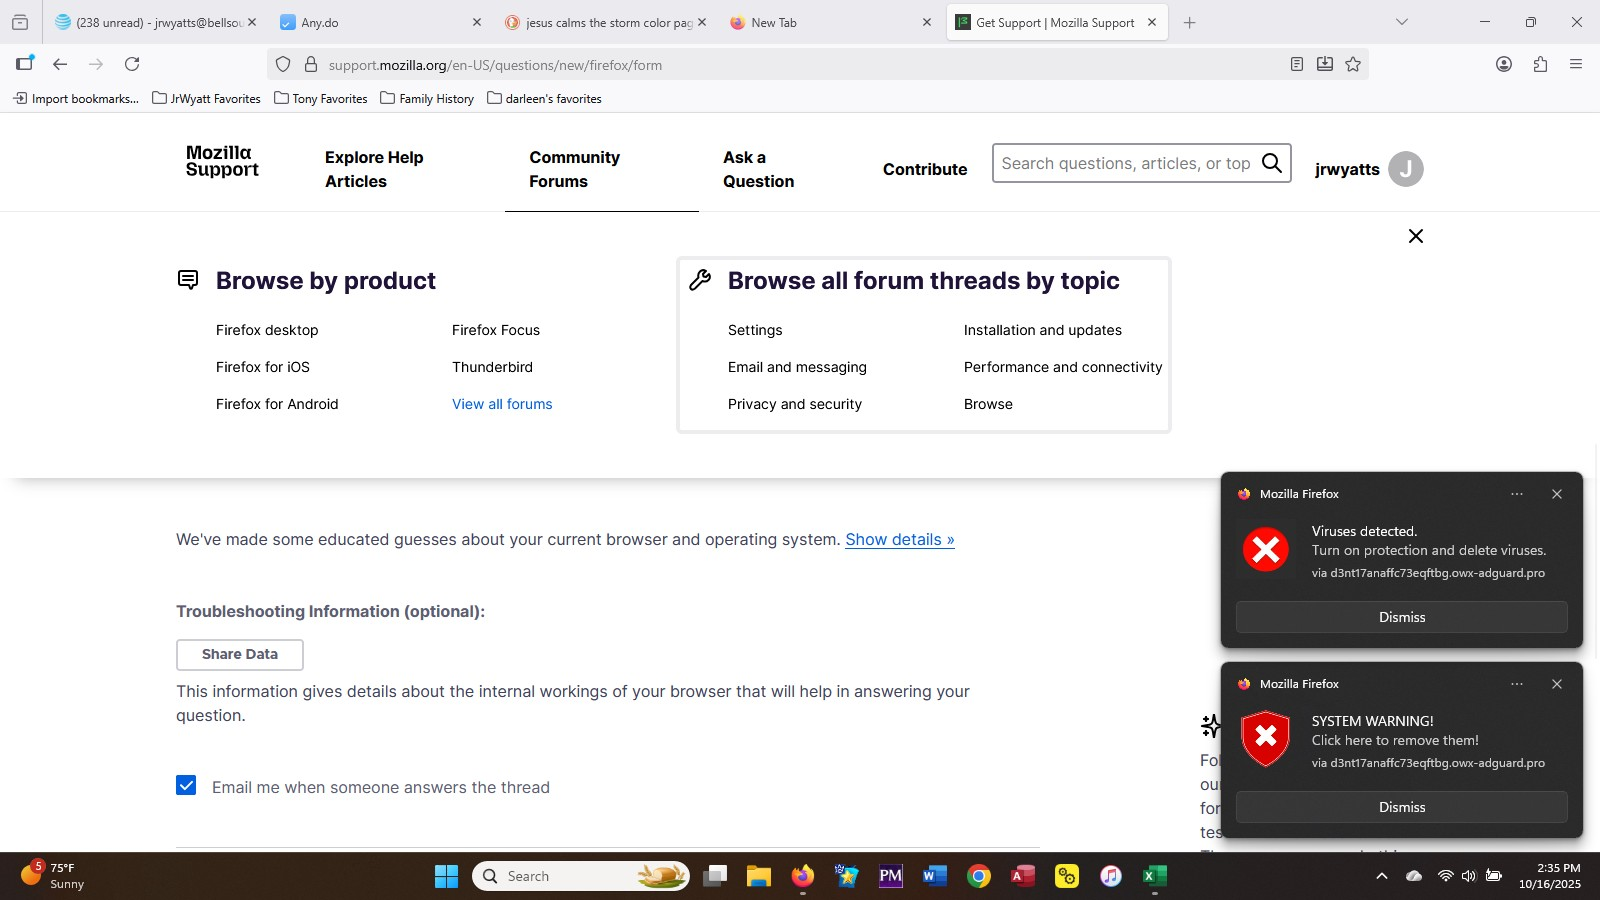The height and width of the screenshot is (900, 1600).
Task: Toggle reader view icon in address bar
Action: [x=1297, y=64]
